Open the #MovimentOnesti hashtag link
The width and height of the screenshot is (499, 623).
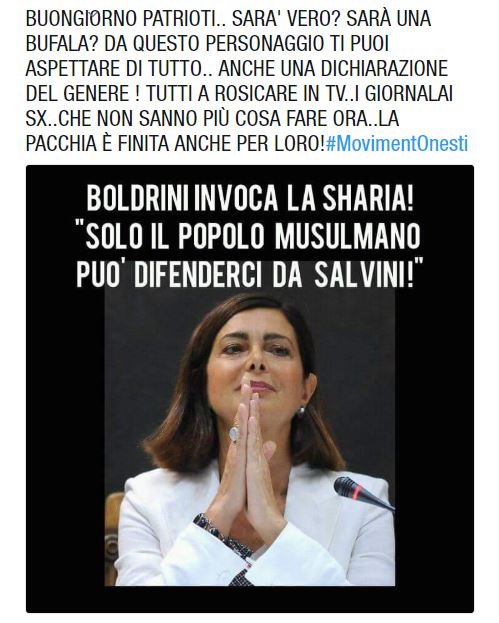tap(396, 144)
